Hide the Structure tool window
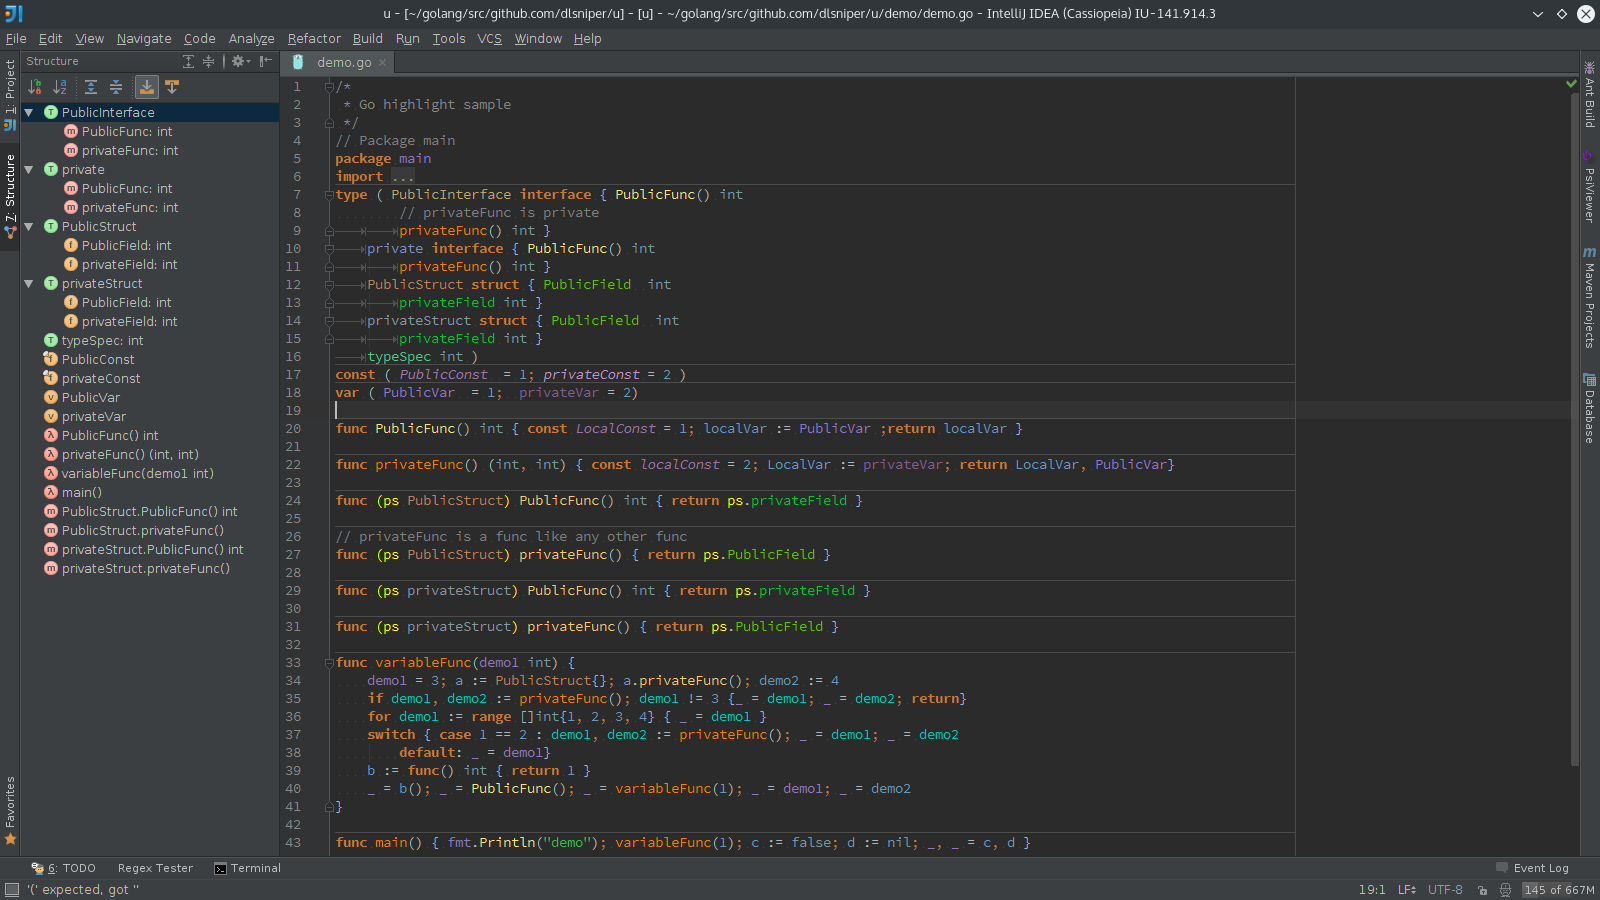This screenshot has width=1600, height=900. [x=264, y=61]
